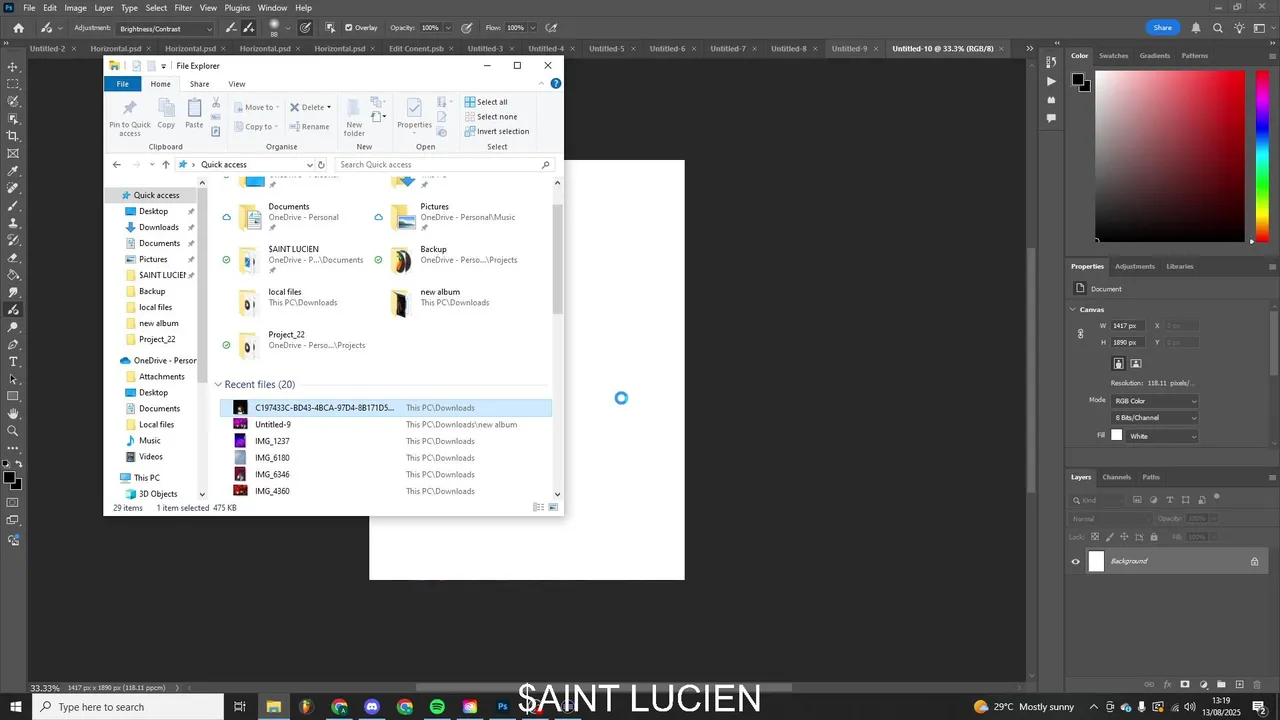Viewport: 1280px width, 720px height.
Task: Click the Share button in Photoshop
Action: 1162,28
